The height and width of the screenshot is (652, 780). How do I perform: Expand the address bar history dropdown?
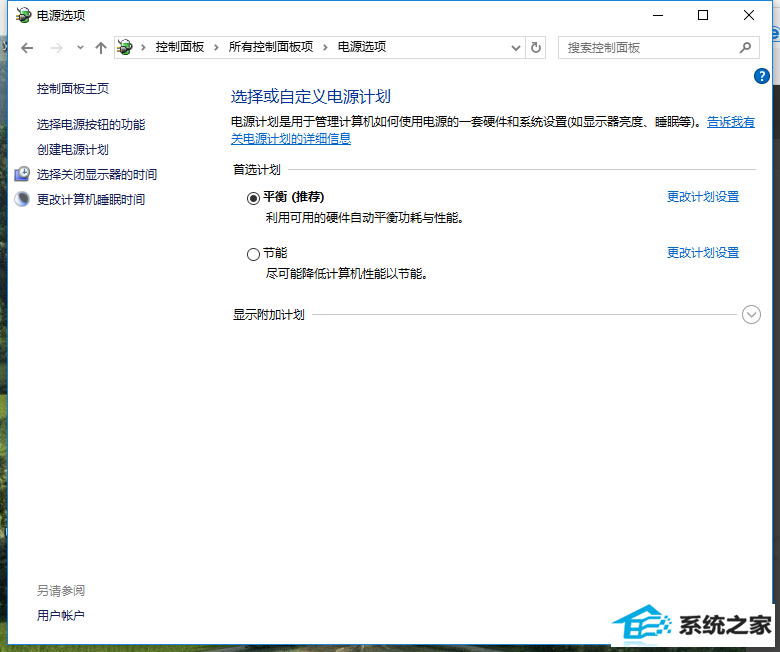516,48
